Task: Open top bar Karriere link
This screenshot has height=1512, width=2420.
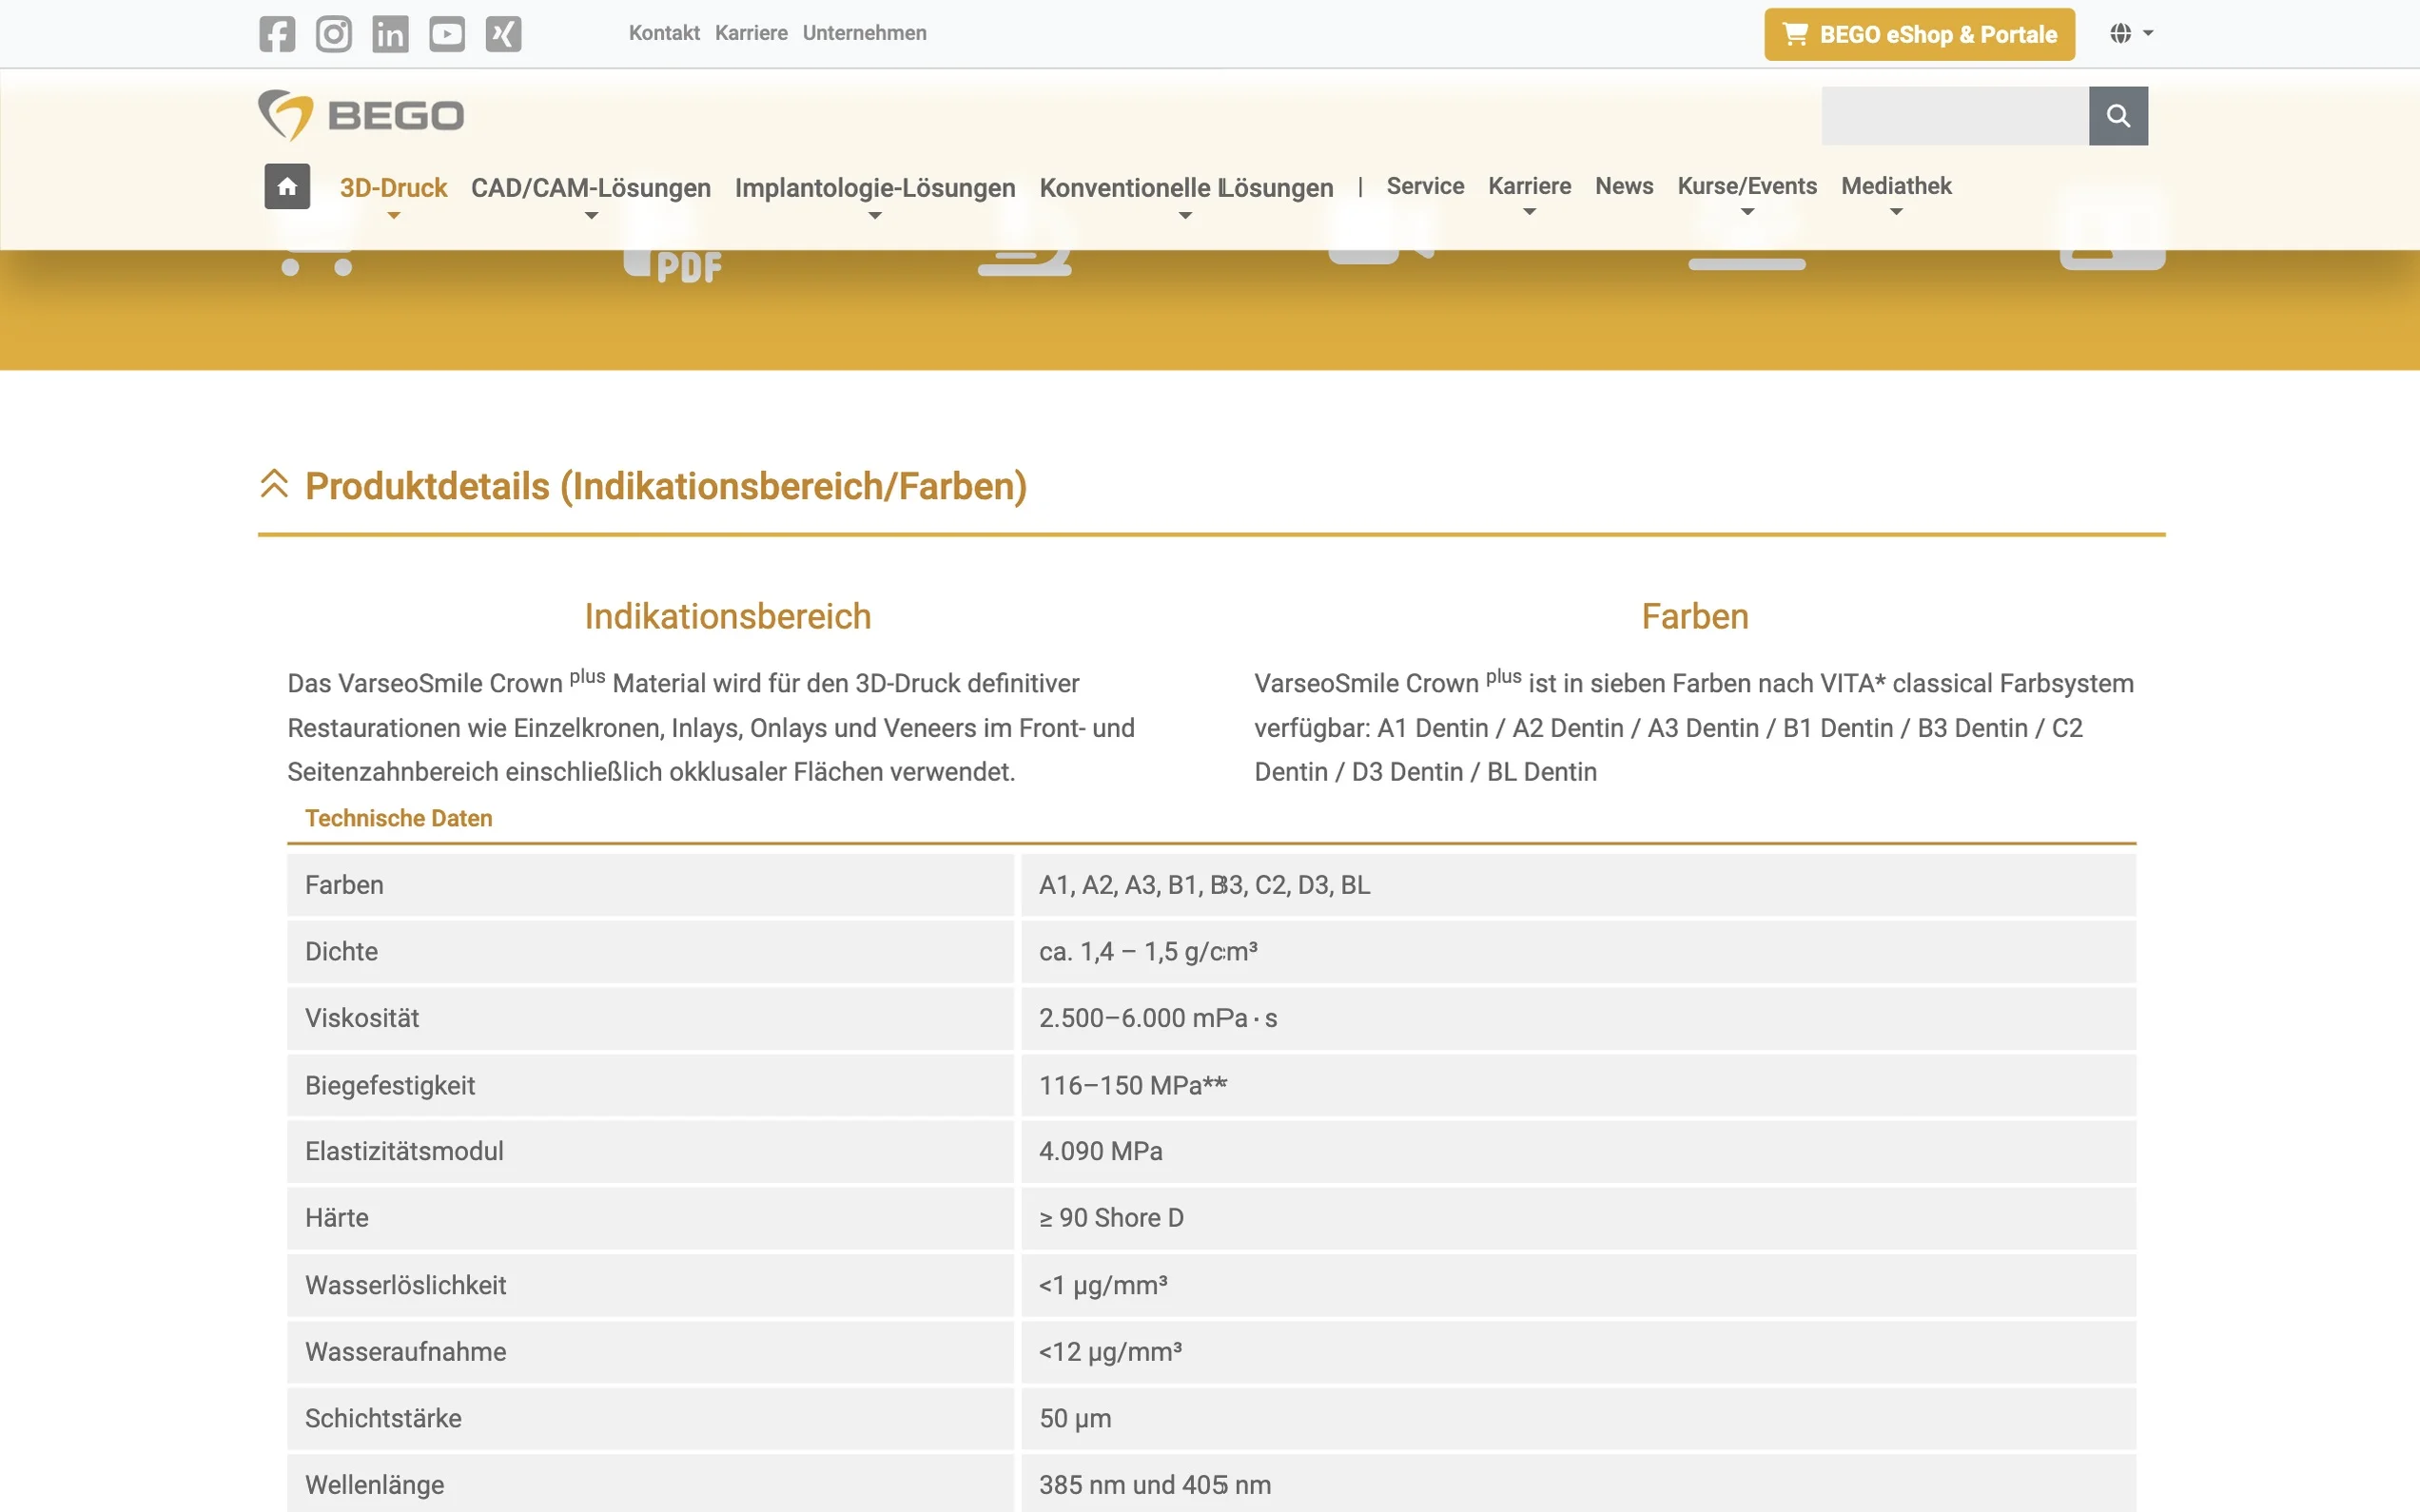Action: pyautogui.click(x=751, y=33)
